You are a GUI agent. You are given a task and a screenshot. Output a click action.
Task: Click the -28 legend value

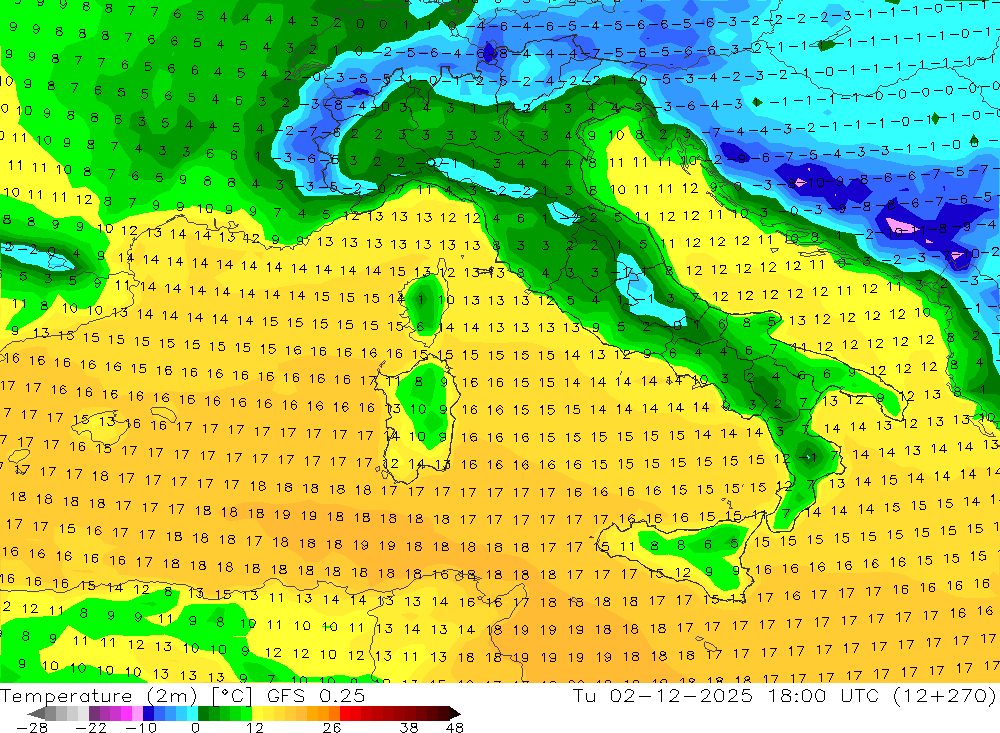32,728
